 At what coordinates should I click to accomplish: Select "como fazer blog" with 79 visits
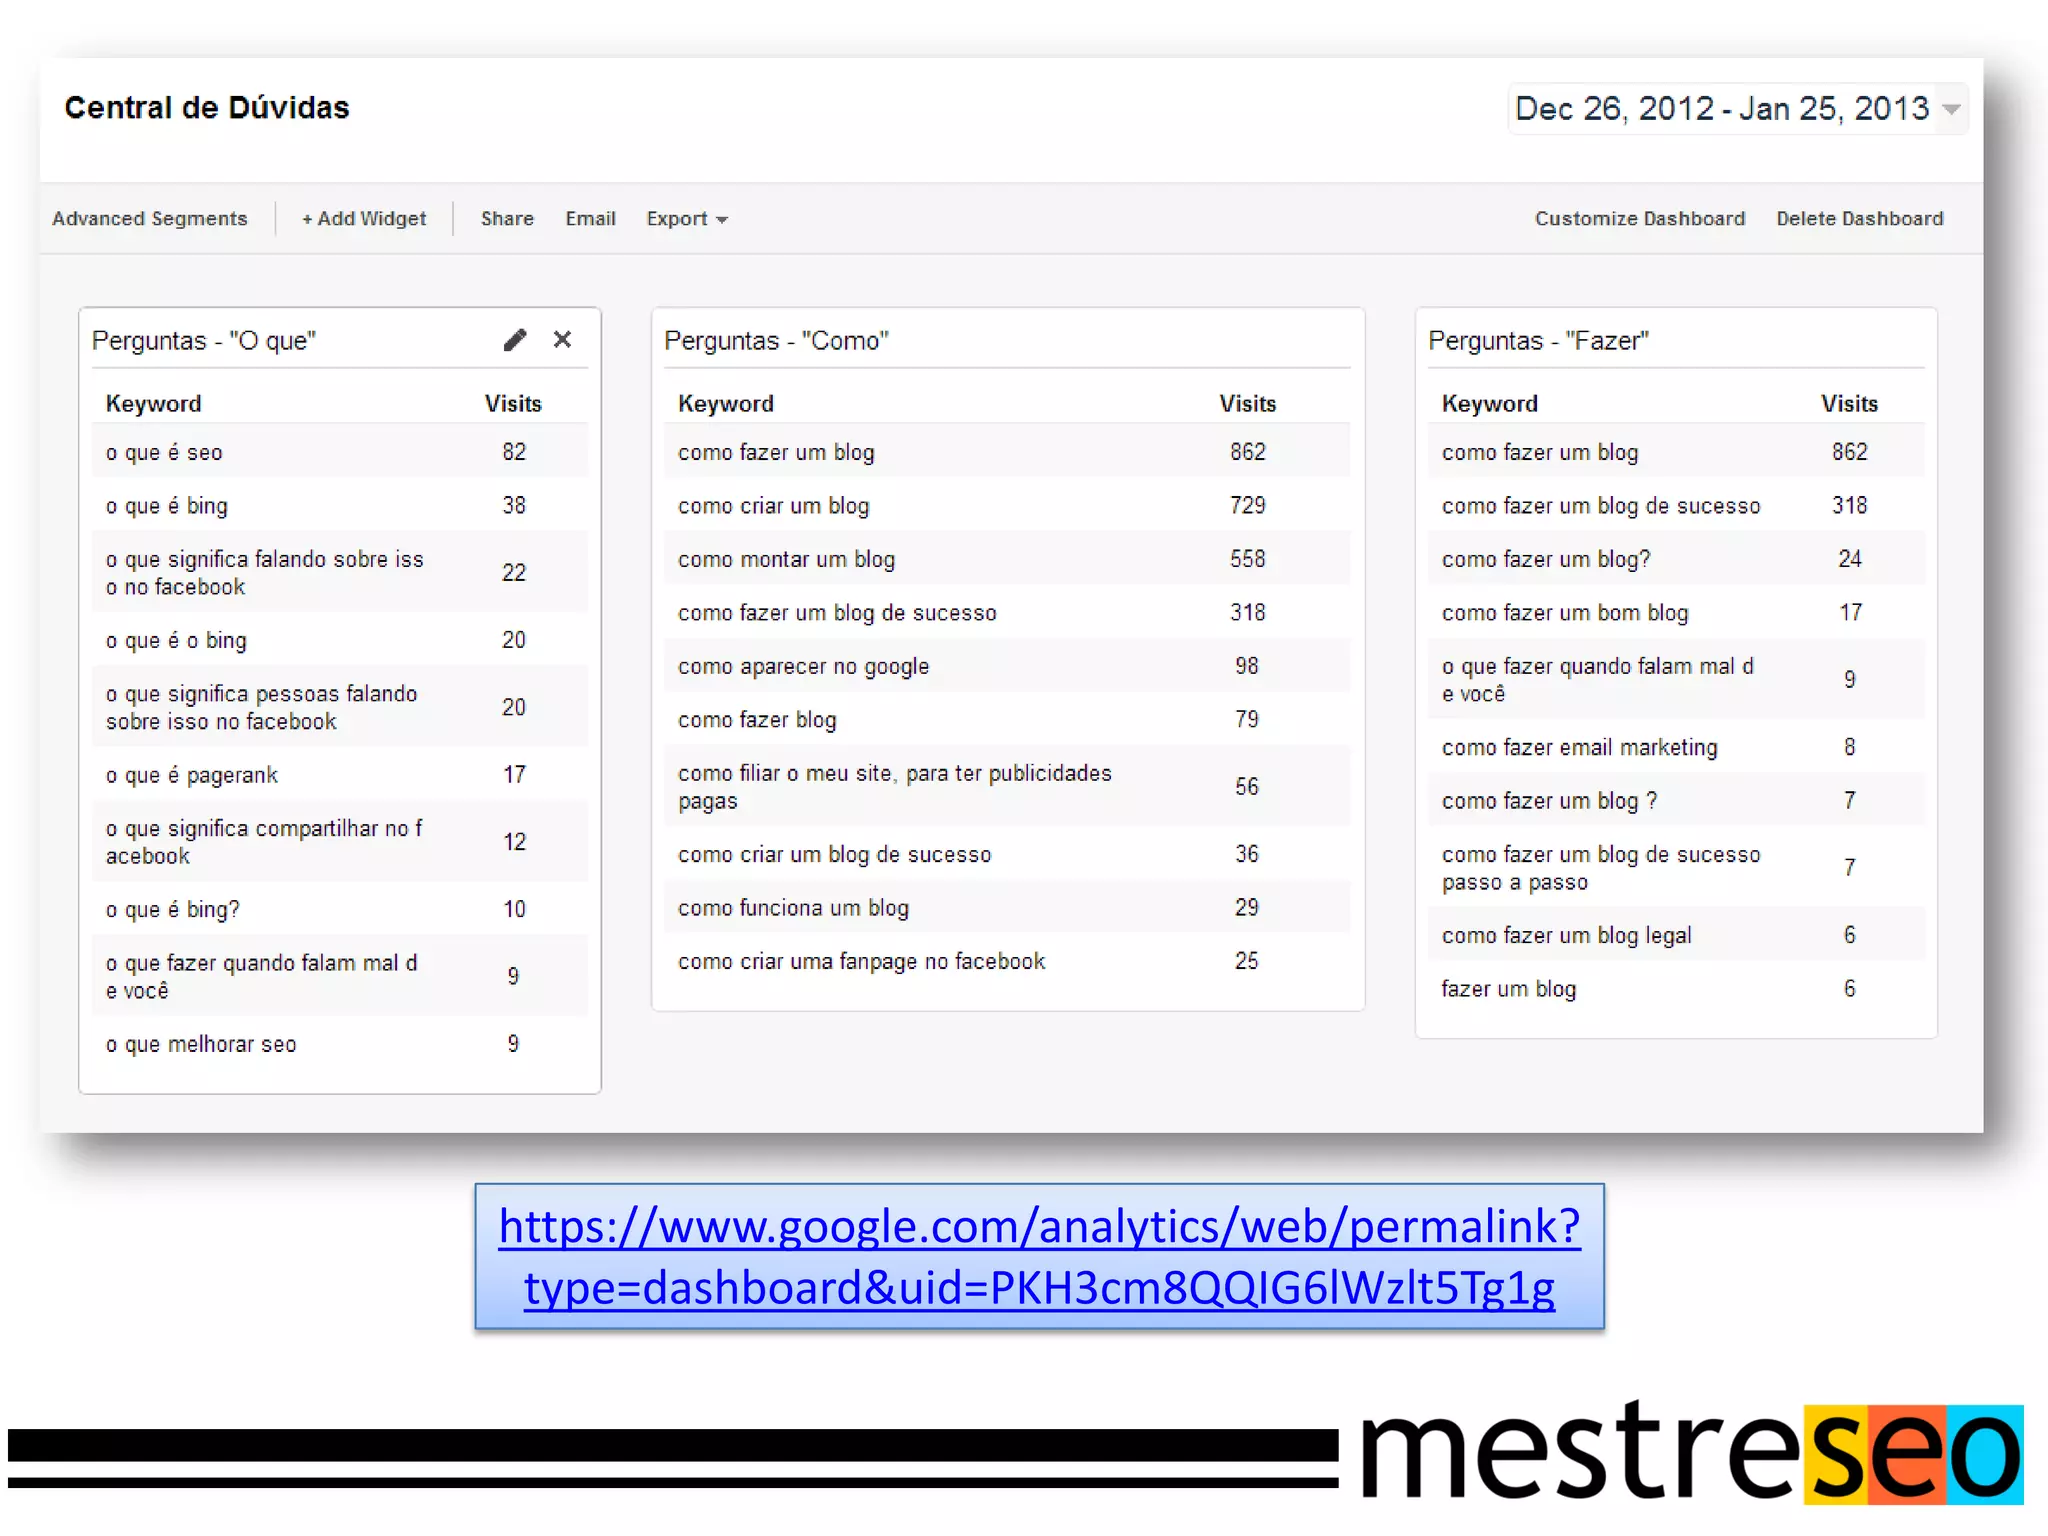click(x=757, y=720)
